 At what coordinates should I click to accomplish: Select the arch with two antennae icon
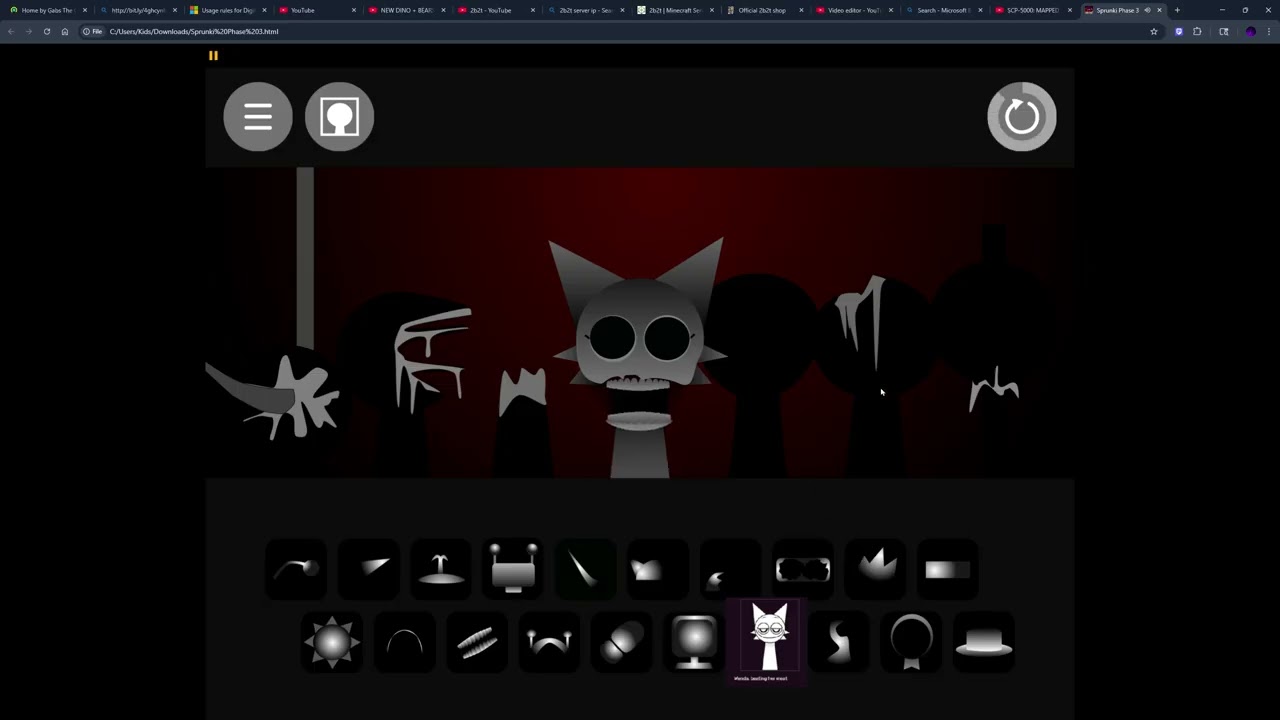tap(549, 642)
